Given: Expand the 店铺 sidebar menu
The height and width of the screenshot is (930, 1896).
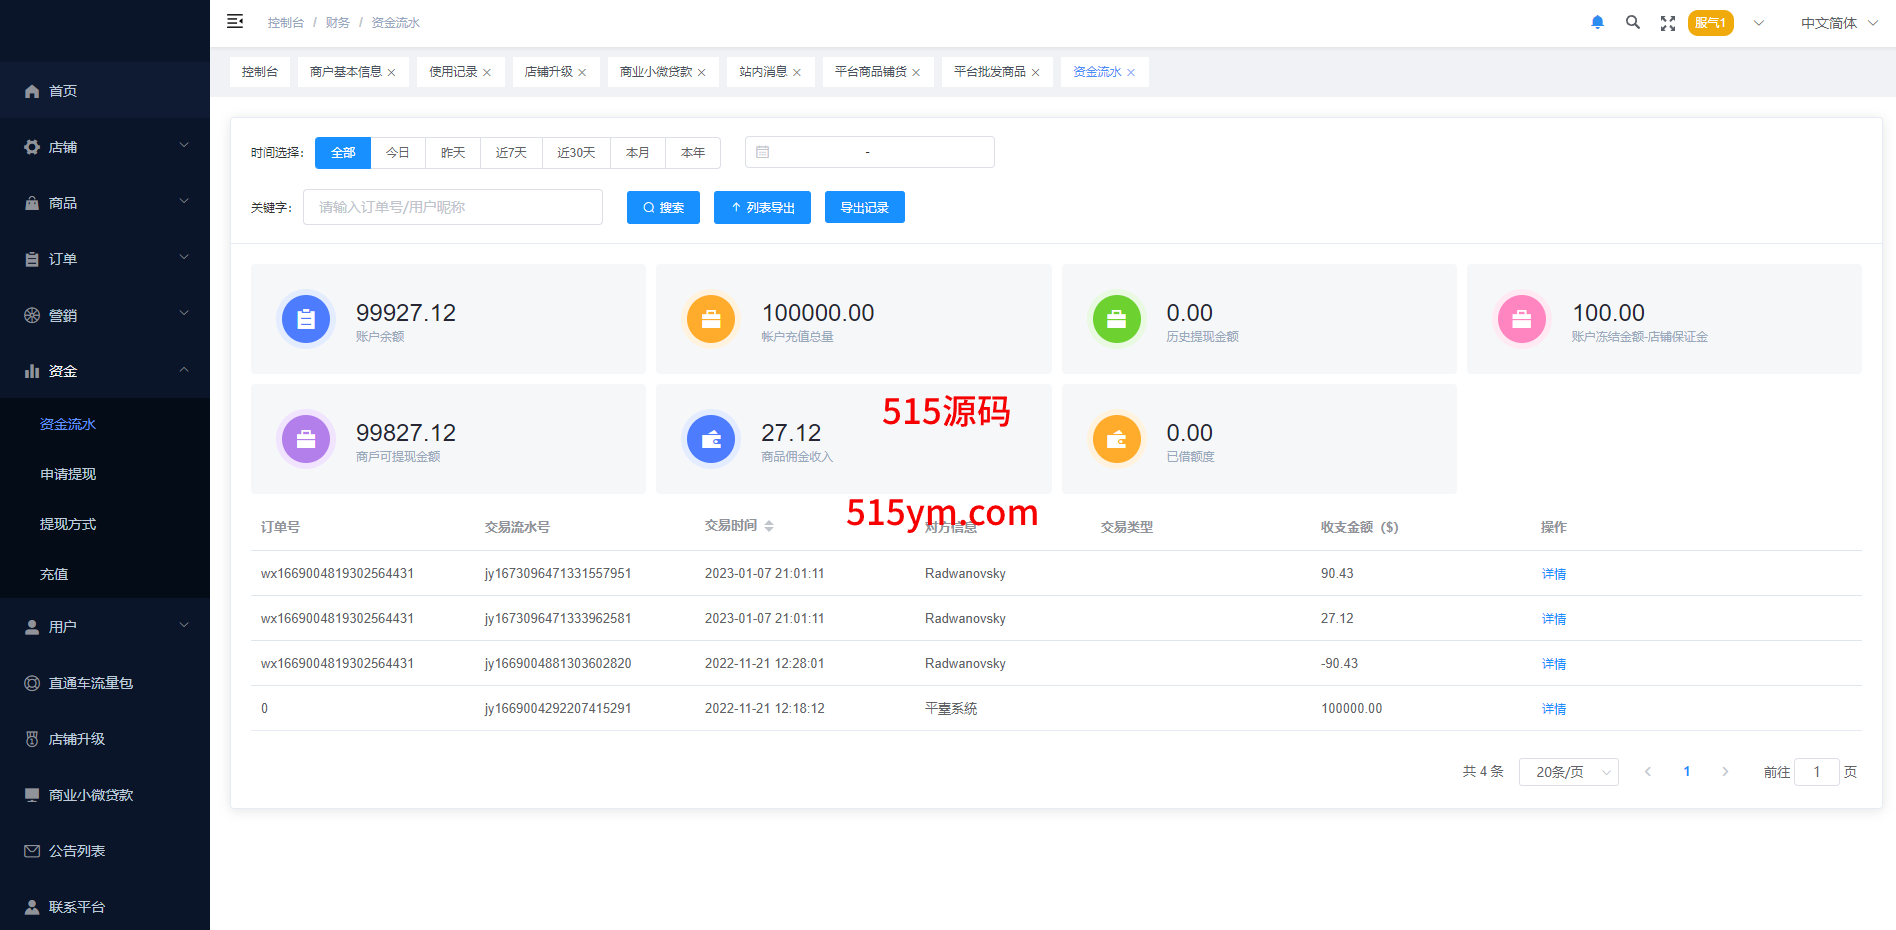Looking at the screenshot, I should coord(105,147).
